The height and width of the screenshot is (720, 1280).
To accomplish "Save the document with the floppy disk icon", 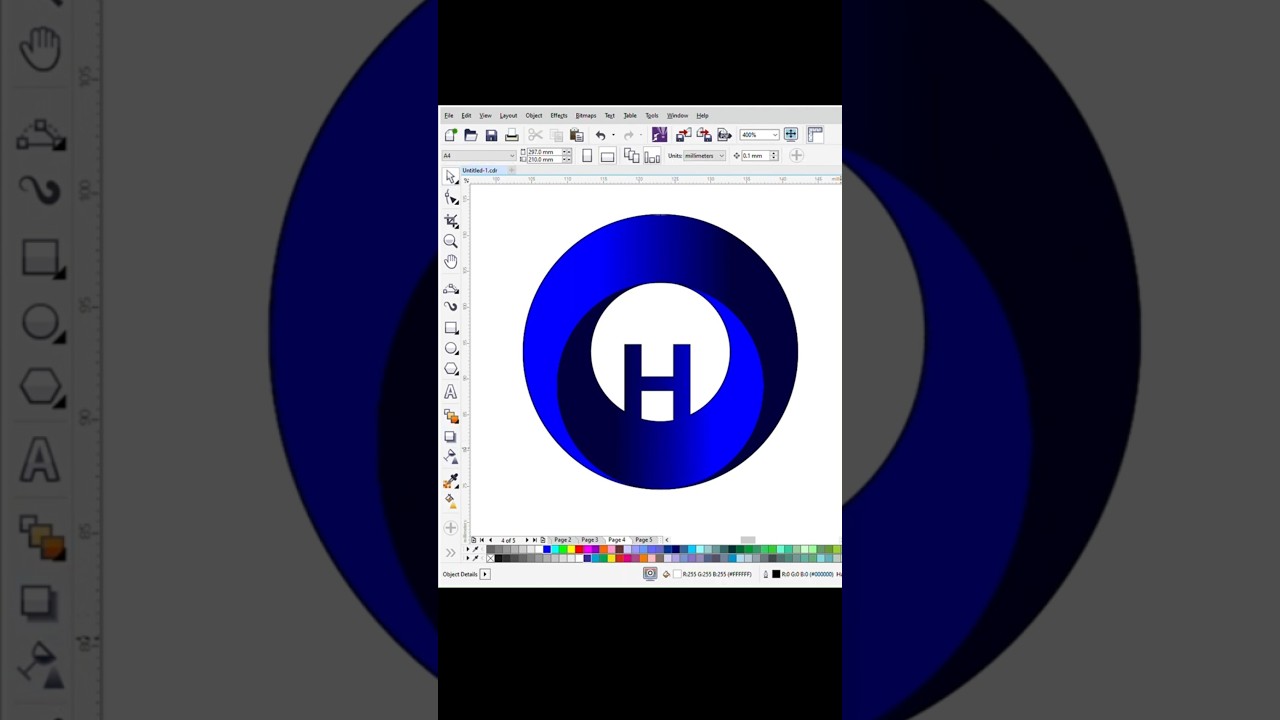I will tap(491, 135).
